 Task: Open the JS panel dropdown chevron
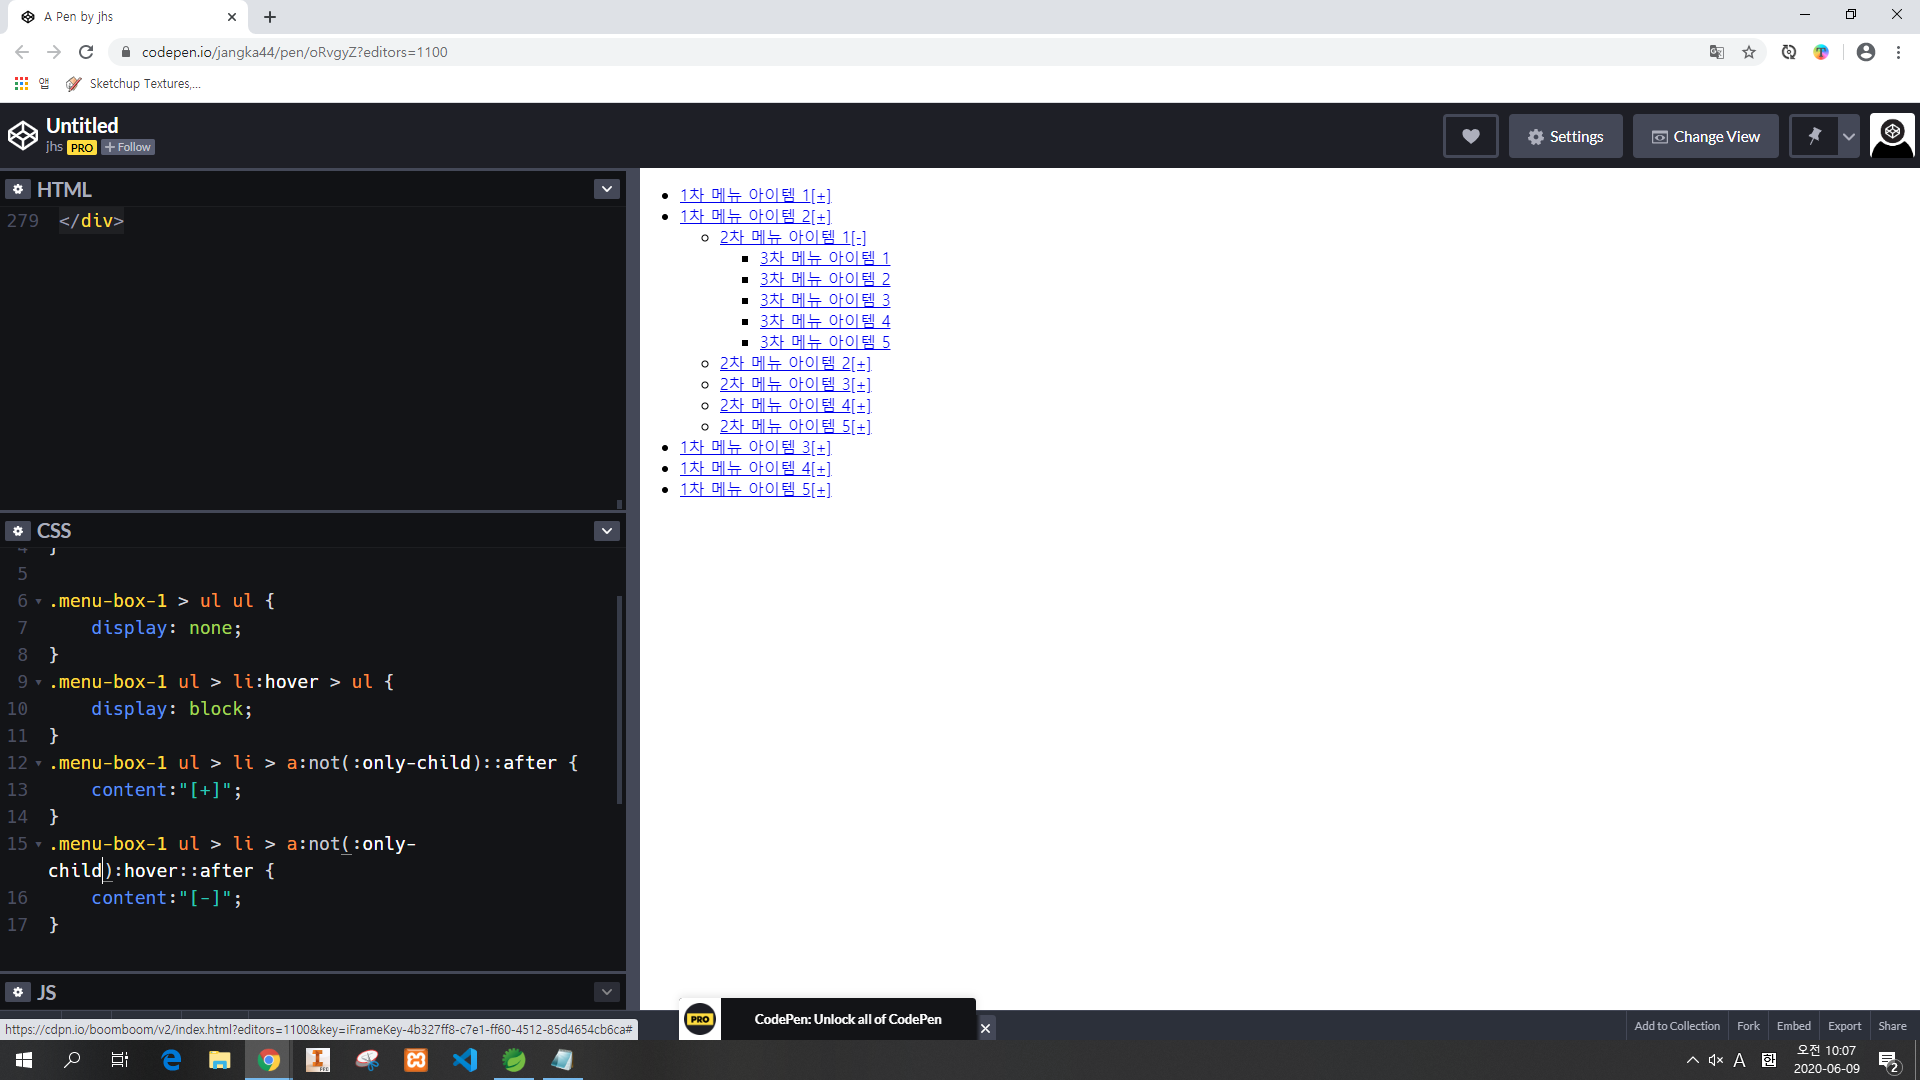coord(606,992)
